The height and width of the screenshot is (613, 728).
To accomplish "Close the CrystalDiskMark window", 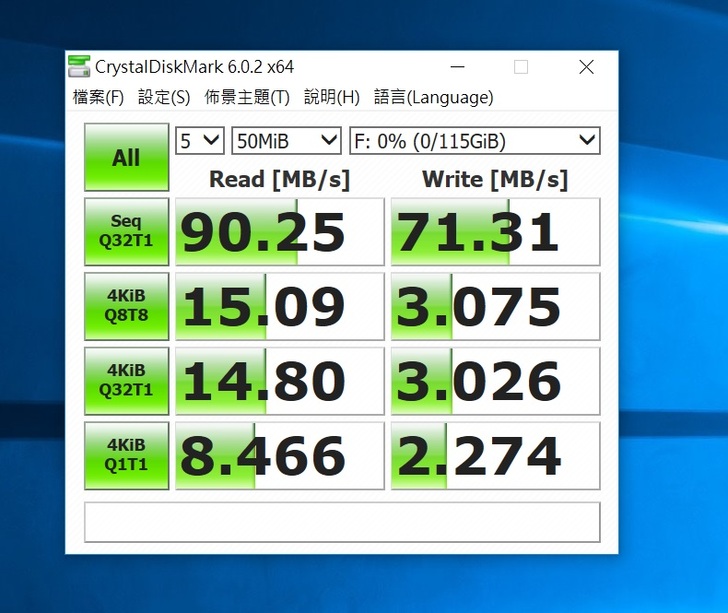I will (x=586, y=67).
